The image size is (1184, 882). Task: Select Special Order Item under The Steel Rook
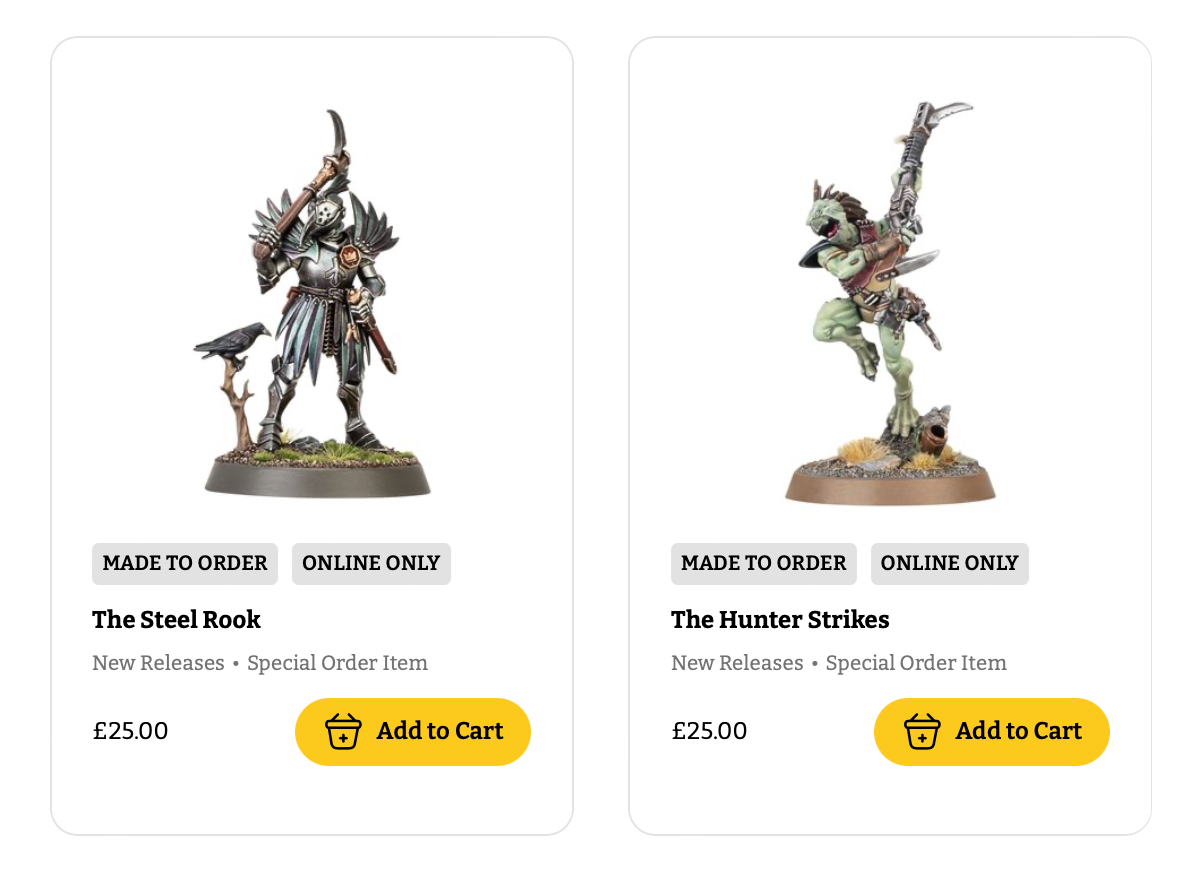click(x=338, y=663)
